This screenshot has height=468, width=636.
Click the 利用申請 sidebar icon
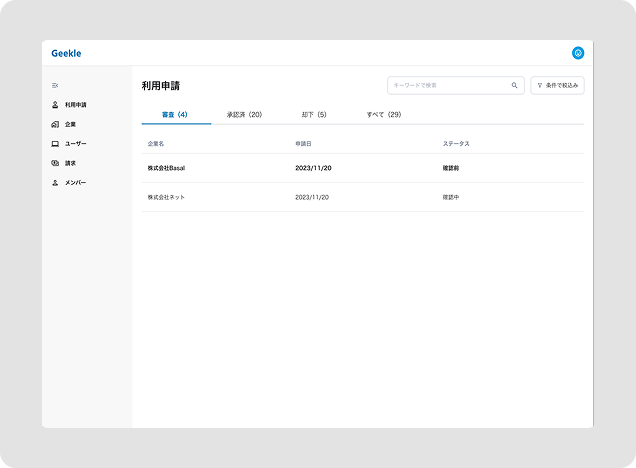click(x=55, y=105)
